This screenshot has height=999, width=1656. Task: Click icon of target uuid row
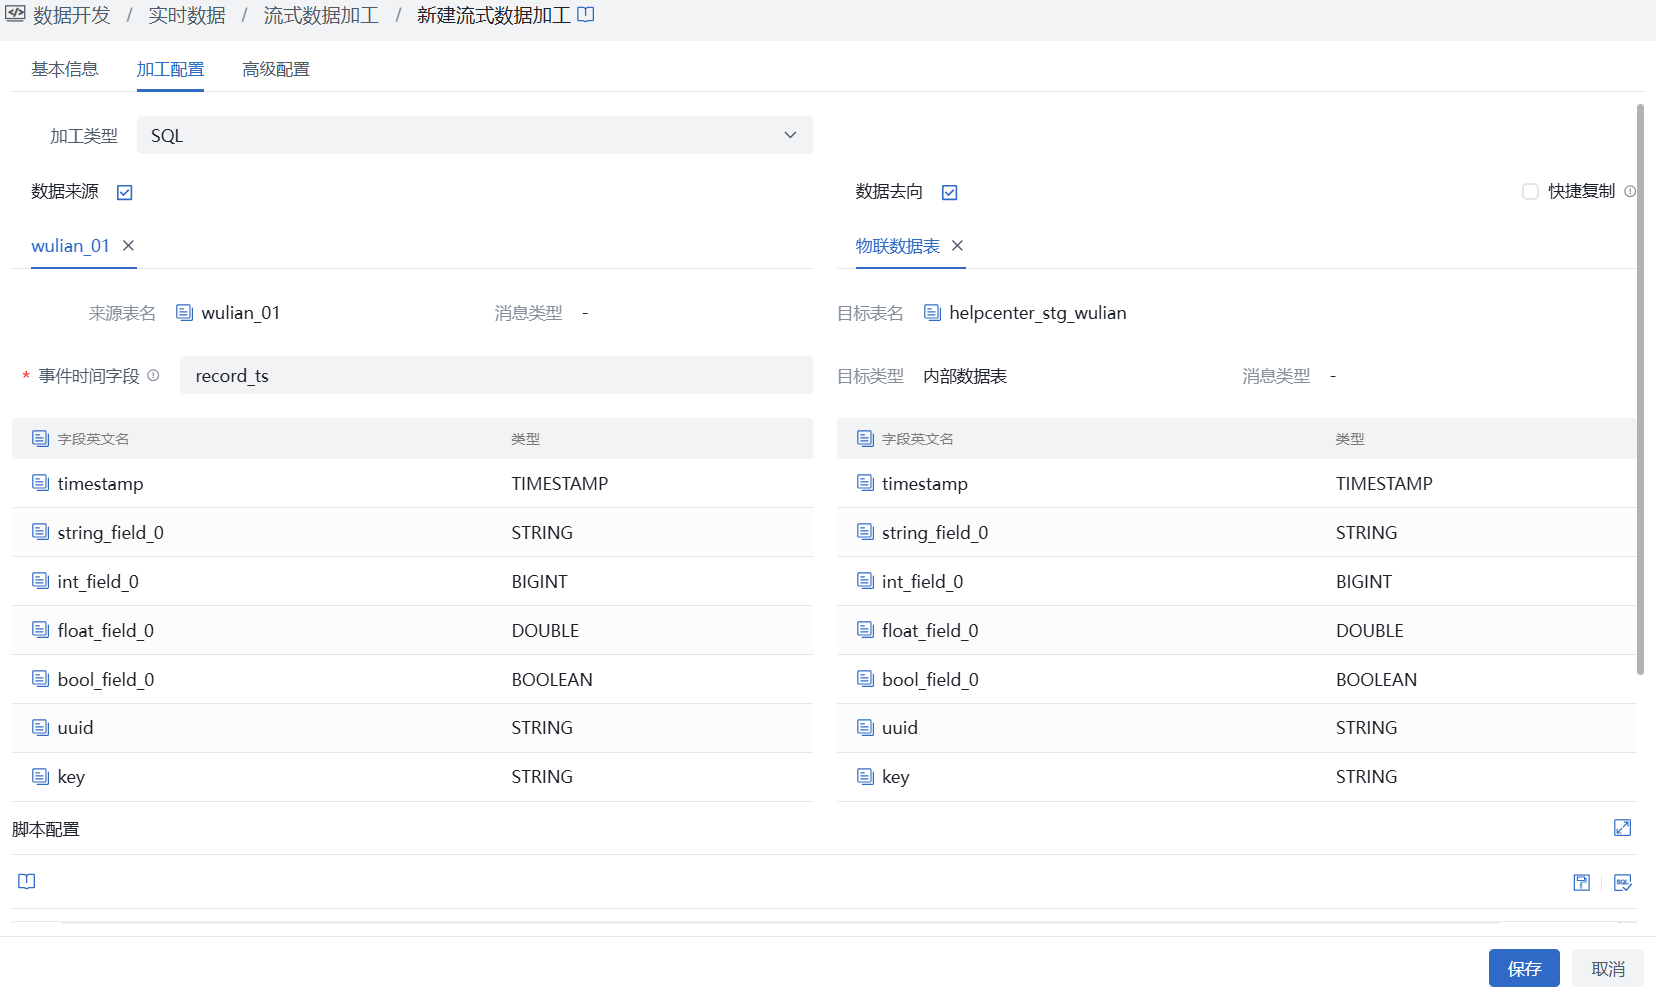(x=865, y=727)
